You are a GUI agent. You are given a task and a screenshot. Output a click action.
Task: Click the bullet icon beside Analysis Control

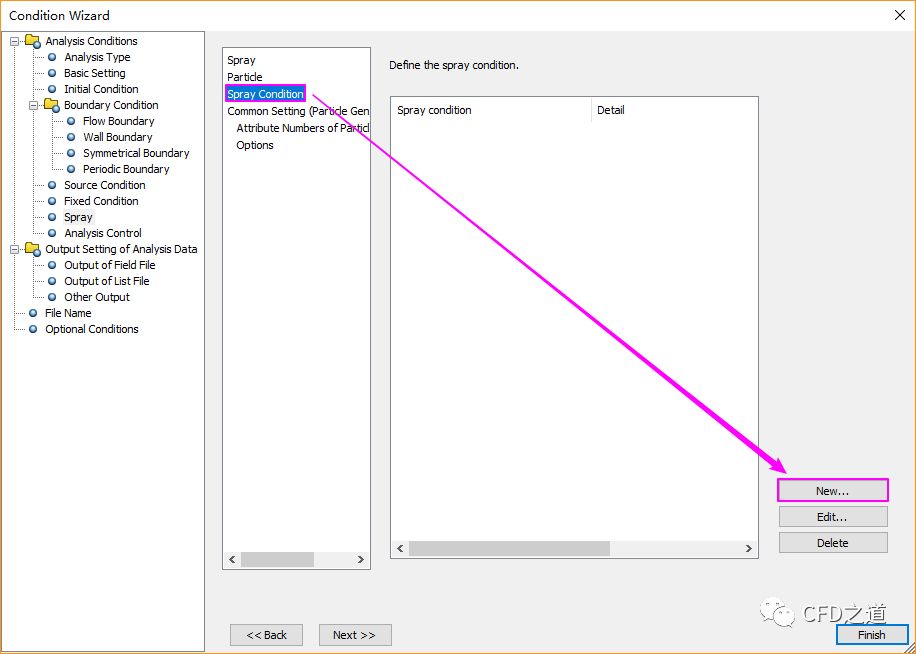point(52,233)
